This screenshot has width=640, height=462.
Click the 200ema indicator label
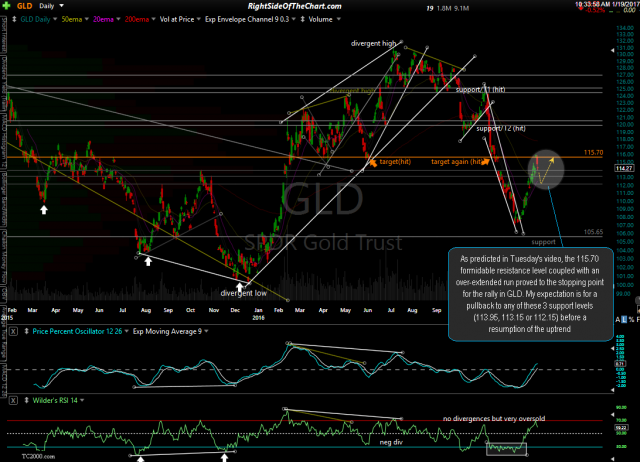pos(137,19)
